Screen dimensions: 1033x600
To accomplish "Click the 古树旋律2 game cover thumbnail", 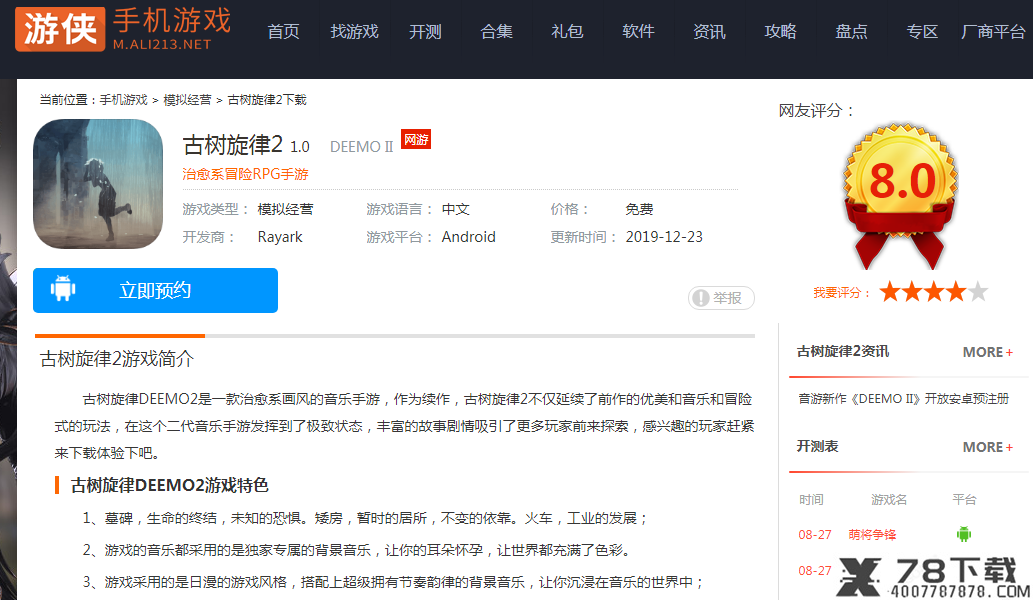I will [98, 184].
